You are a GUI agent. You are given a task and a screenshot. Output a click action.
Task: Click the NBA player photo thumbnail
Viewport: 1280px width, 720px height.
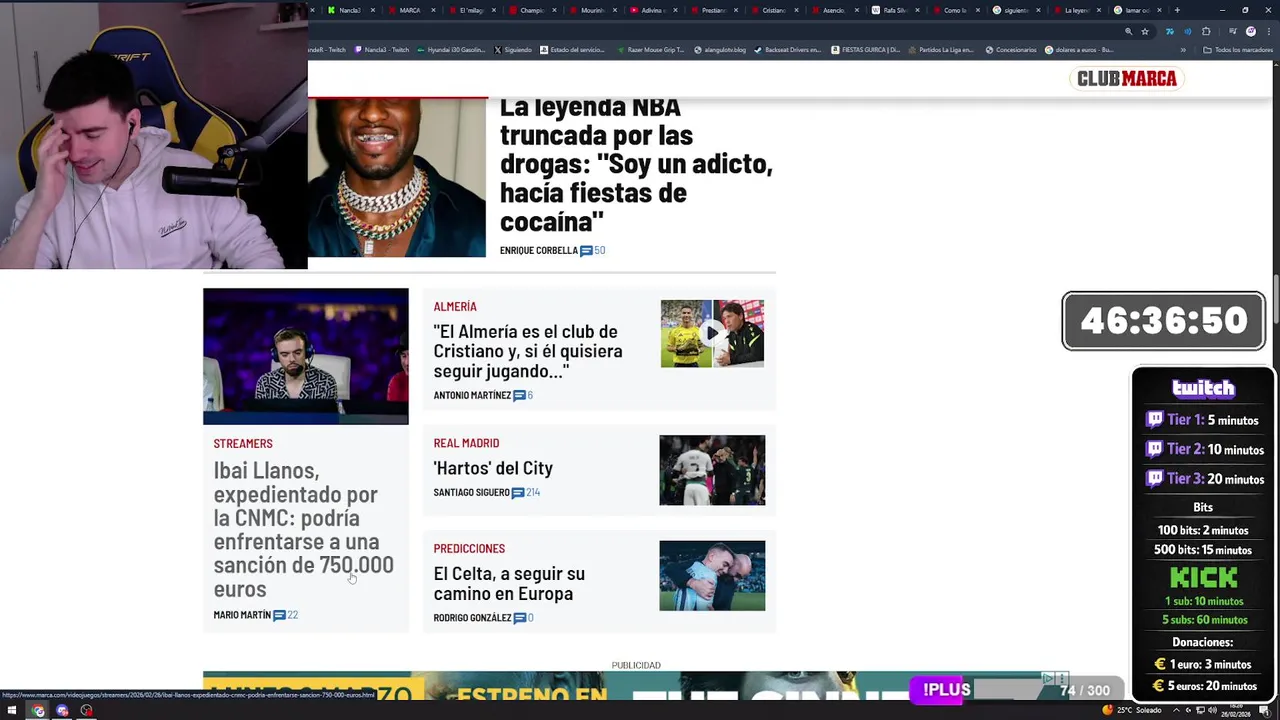(x=397, y=177)
